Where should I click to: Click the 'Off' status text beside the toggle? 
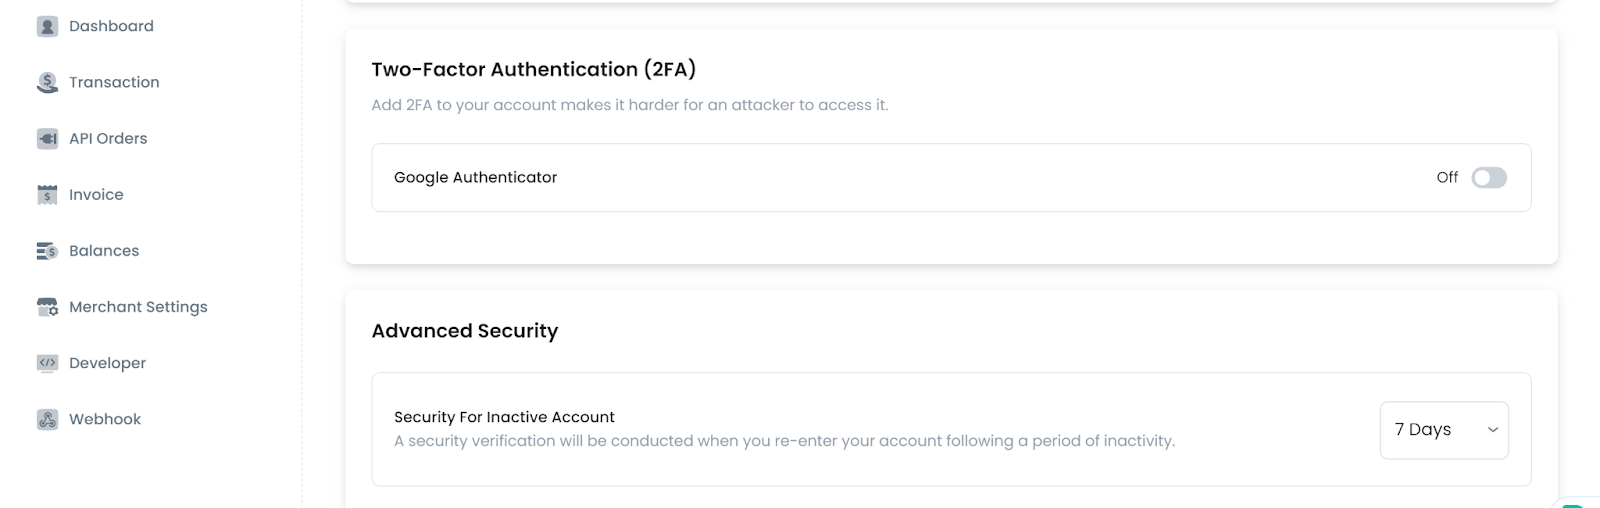[1447, 178]
